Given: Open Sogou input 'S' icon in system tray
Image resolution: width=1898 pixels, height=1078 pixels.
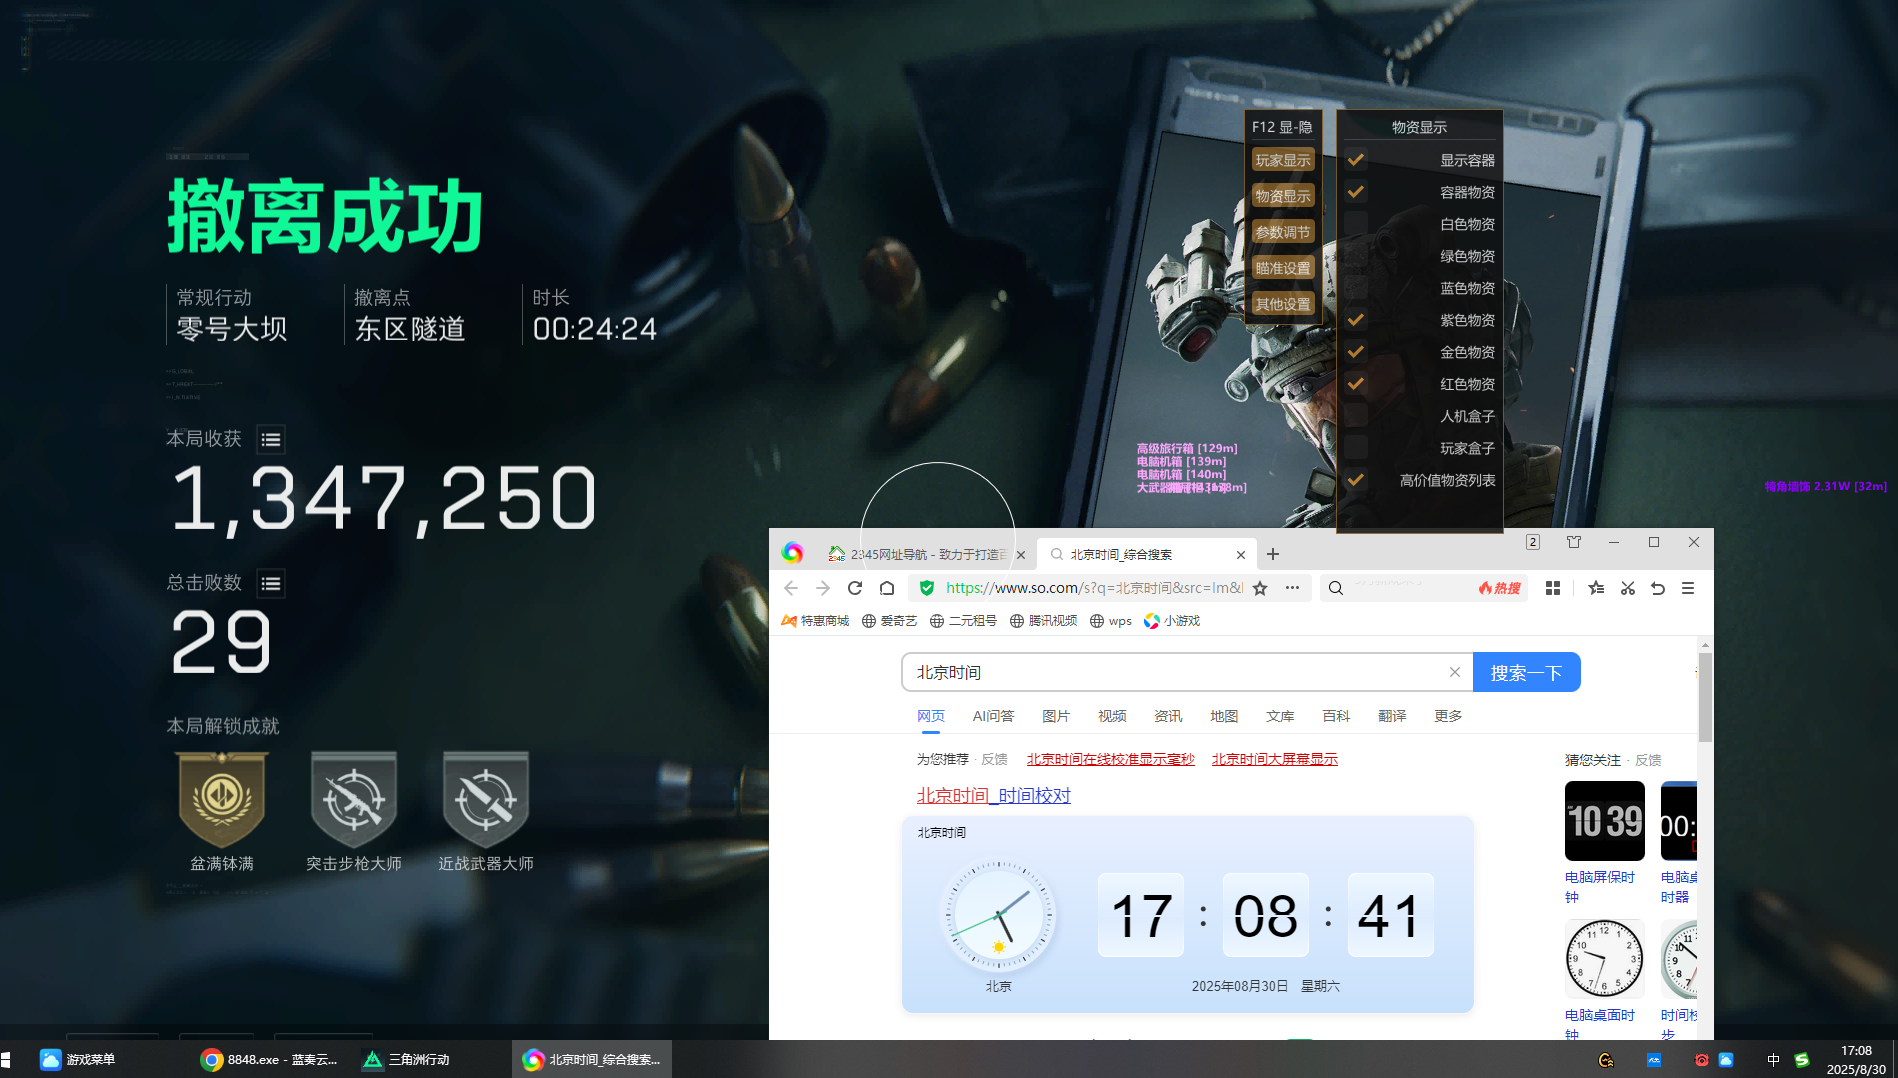Looking at the screenshot, I should click(1802, 1058).
